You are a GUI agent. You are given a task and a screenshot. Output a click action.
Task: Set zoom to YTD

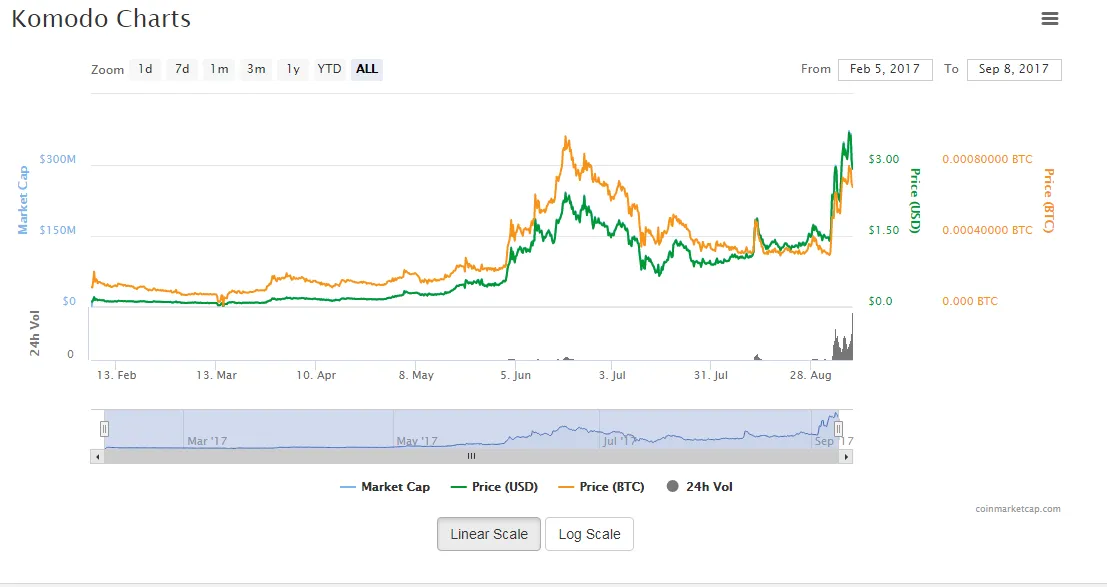[329, 69]
